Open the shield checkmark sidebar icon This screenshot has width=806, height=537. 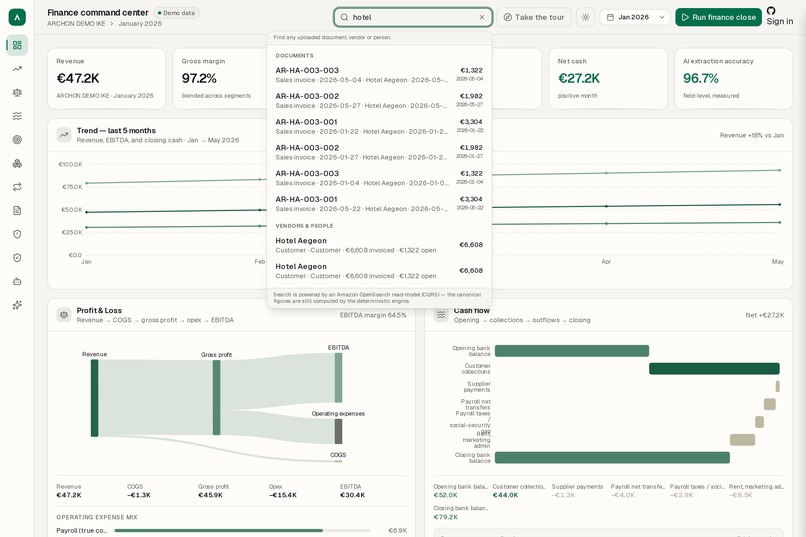(x=17, y=258)
